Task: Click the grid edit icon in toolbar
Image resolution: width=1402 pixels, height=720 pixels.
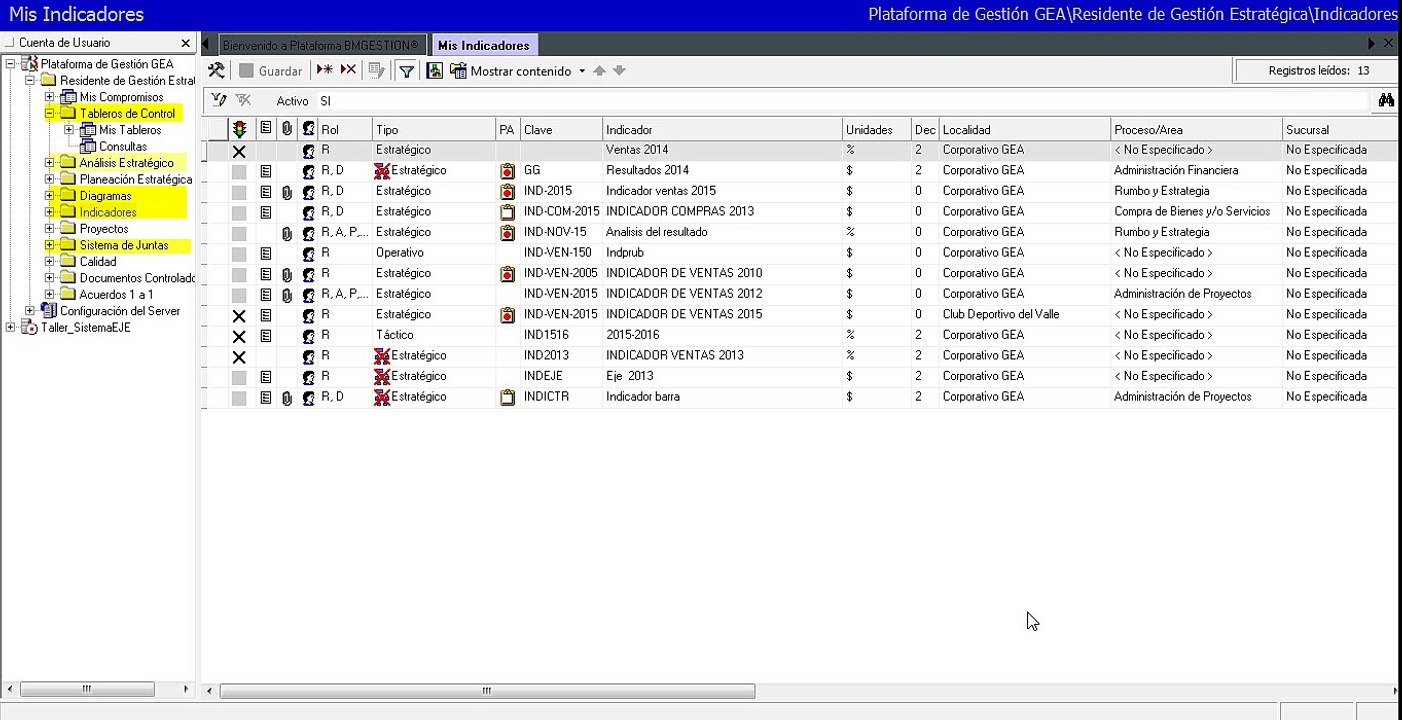Action: coord(376,70)
